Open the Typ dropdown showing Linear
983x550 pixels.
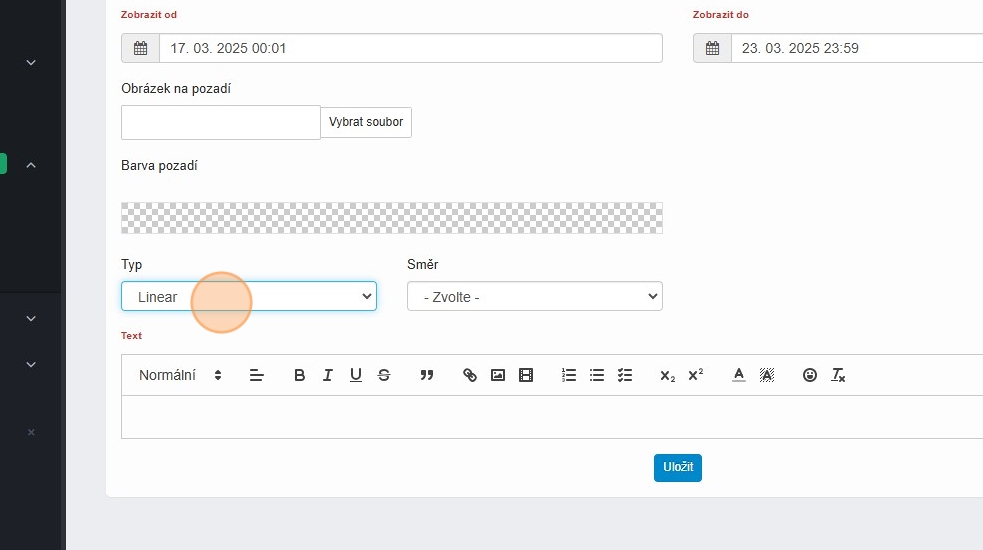tap(248, 297)
